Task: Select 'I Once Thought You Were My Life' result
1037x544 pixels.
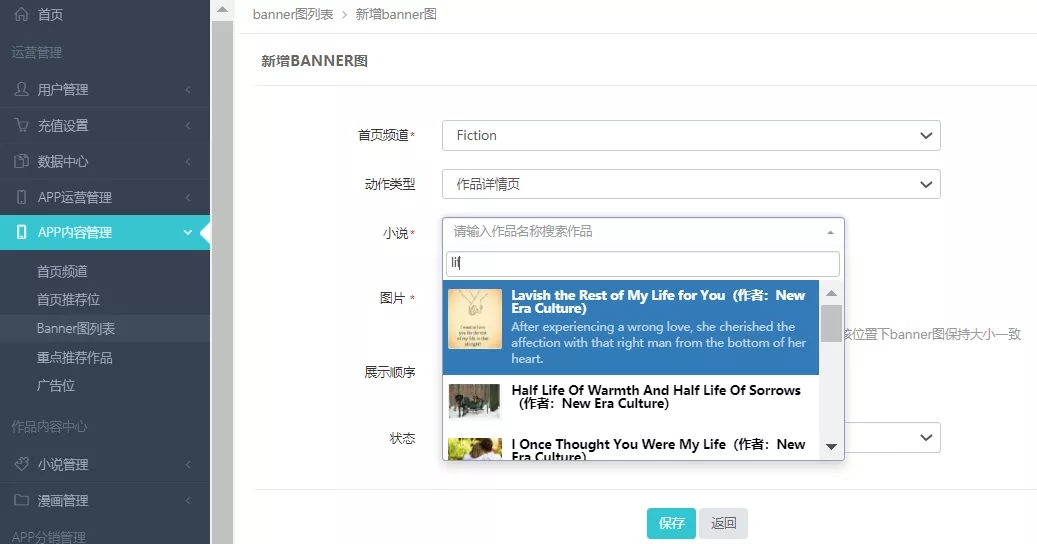Action: tap(631, 445)
